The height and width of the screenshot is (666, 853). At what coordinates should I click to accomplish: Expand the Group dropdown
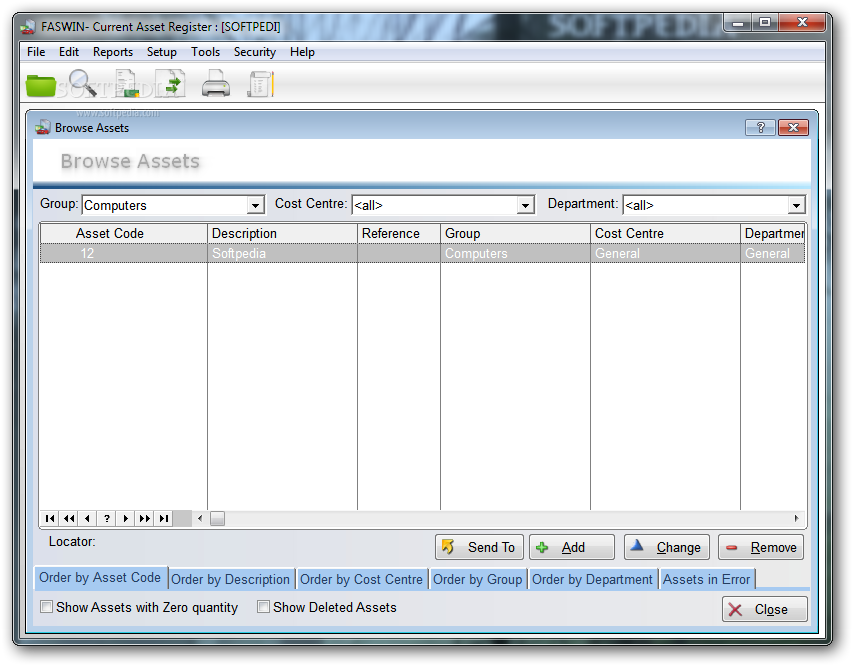pos(255,206)
